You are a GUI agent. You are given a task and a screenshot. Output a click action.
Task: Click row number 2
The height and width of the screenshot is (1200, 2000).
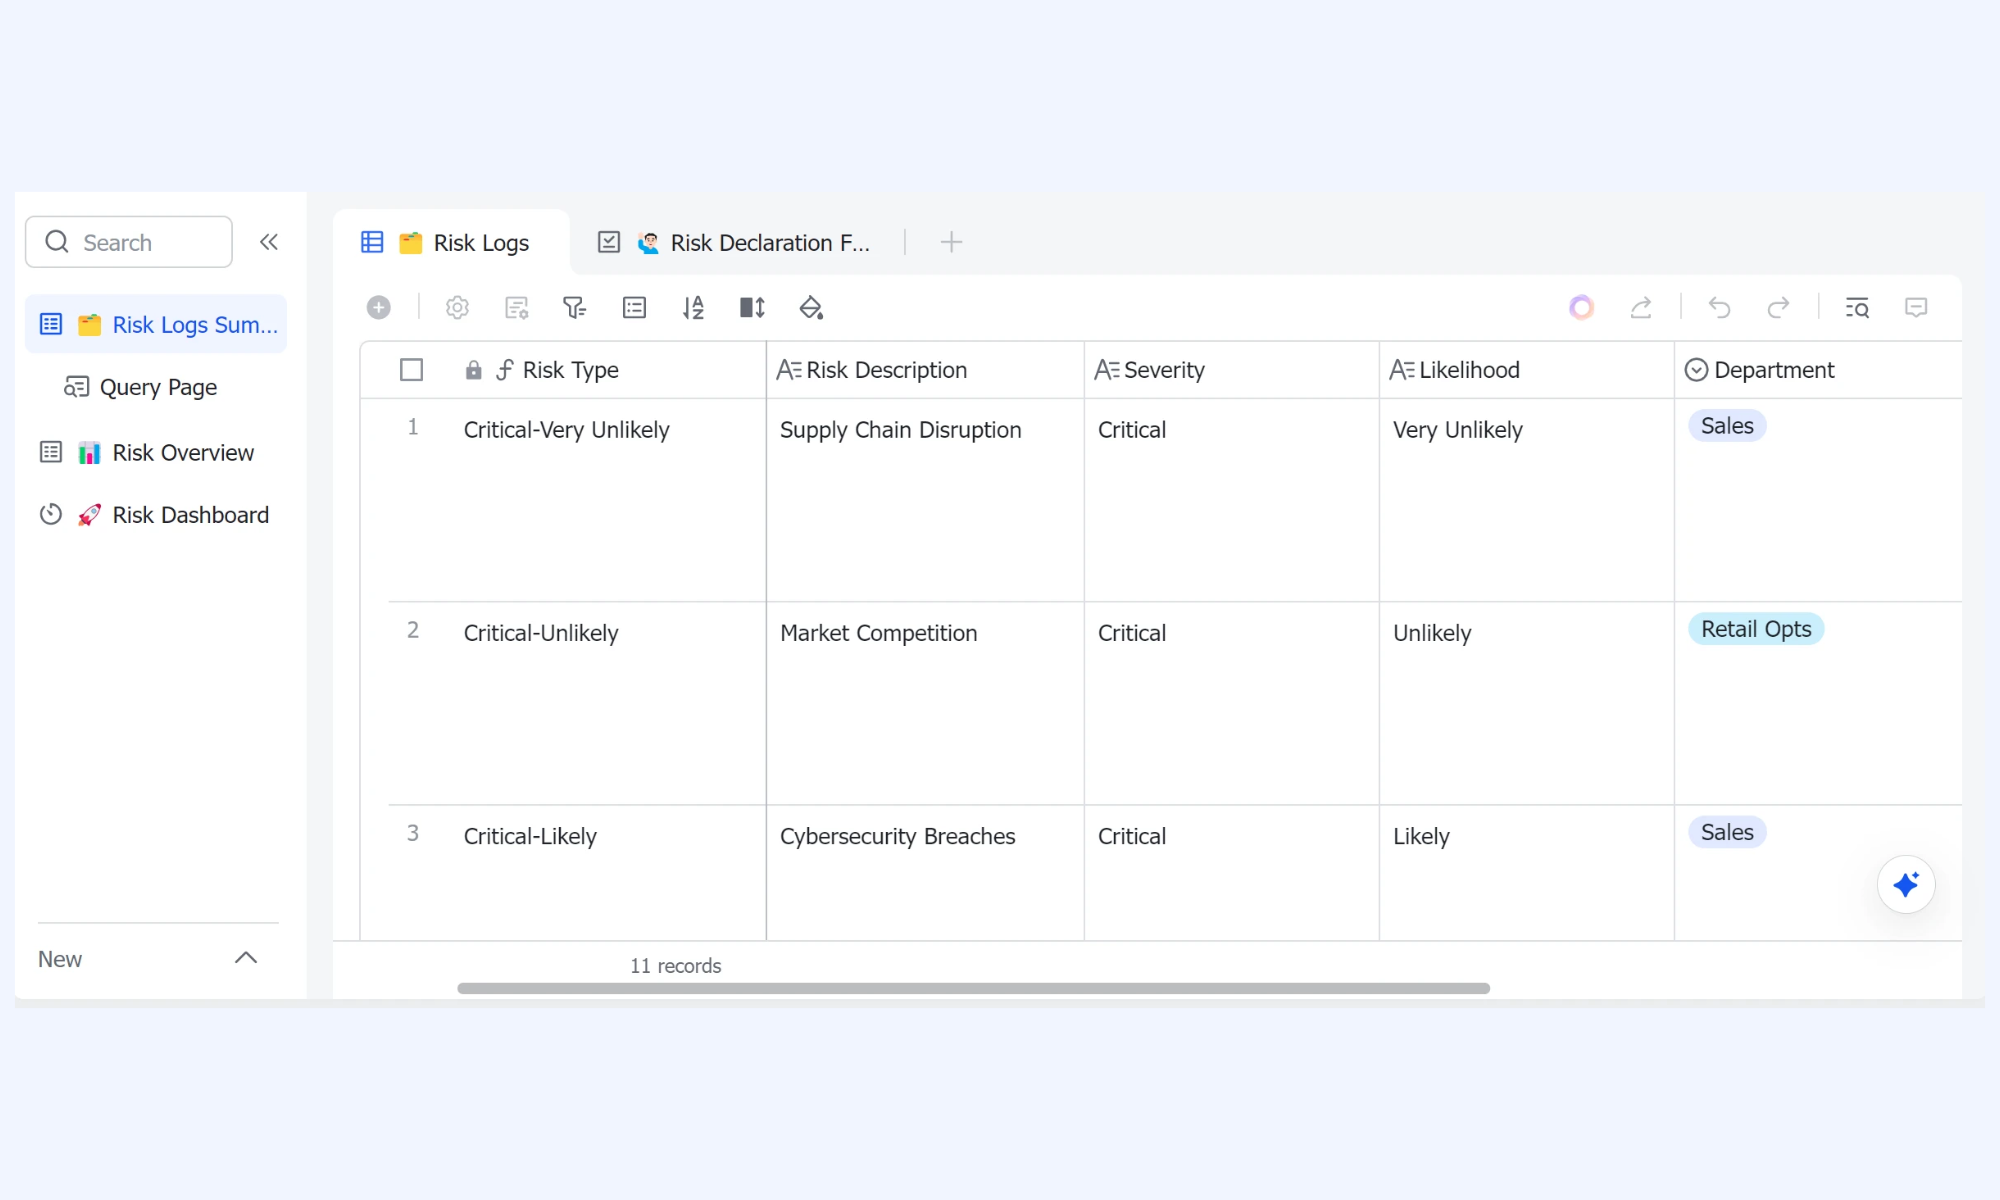(x=412, y=630)
